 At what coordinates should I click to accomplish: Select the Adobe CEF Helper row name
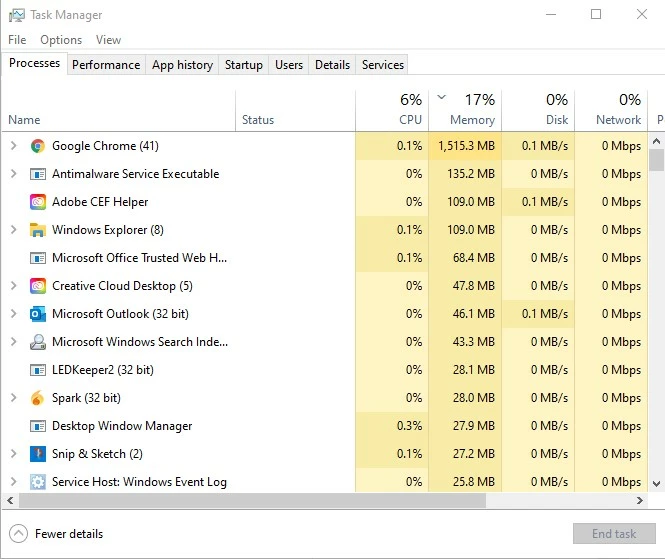100,202
